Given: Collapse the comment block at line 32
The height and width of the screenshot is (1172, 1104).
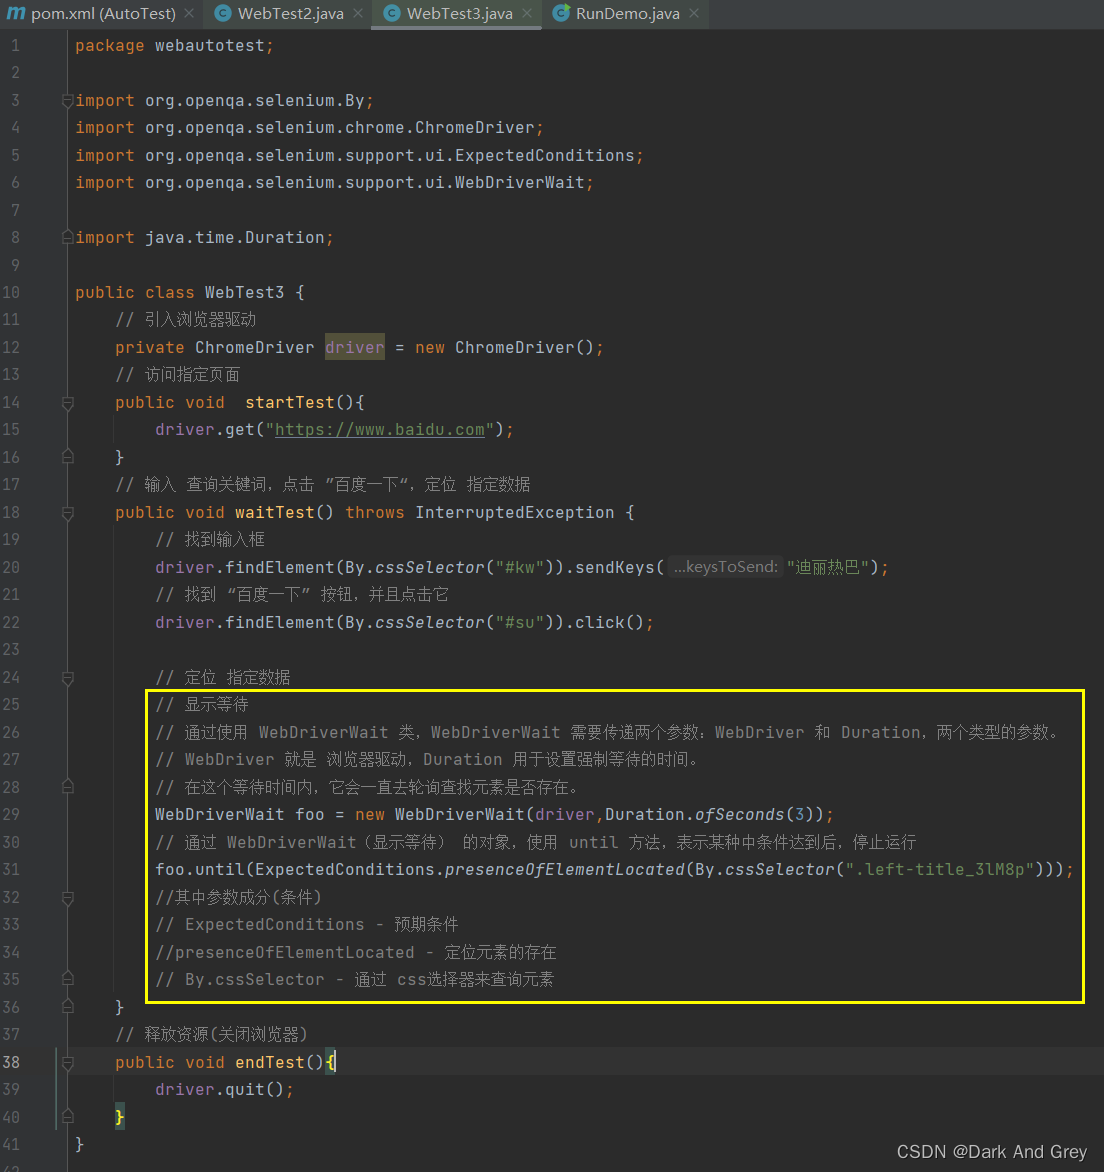Looking at the screenshot, I should tap(67, 898).
